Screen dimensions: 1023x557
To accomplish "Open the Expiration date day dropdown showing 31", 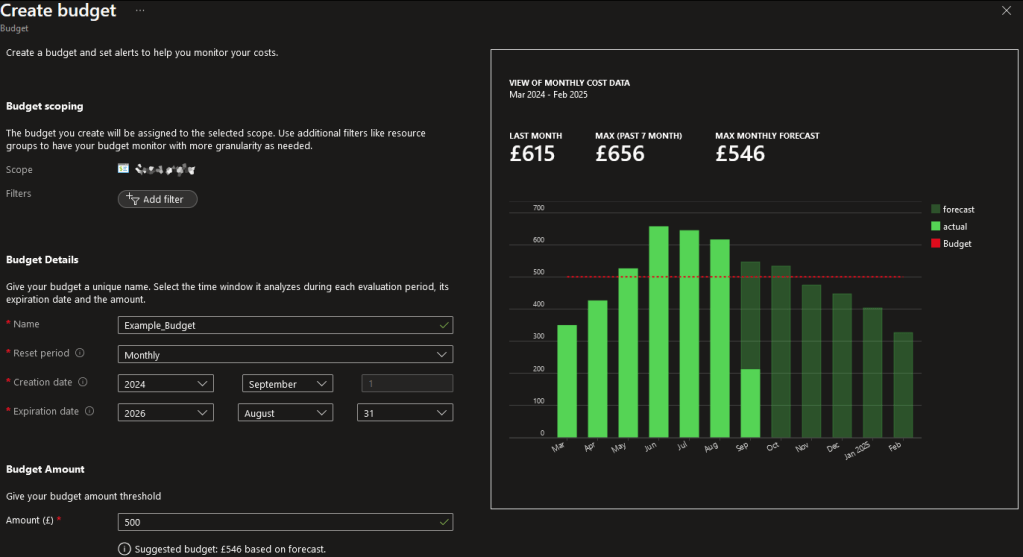I will pos(404,412).
